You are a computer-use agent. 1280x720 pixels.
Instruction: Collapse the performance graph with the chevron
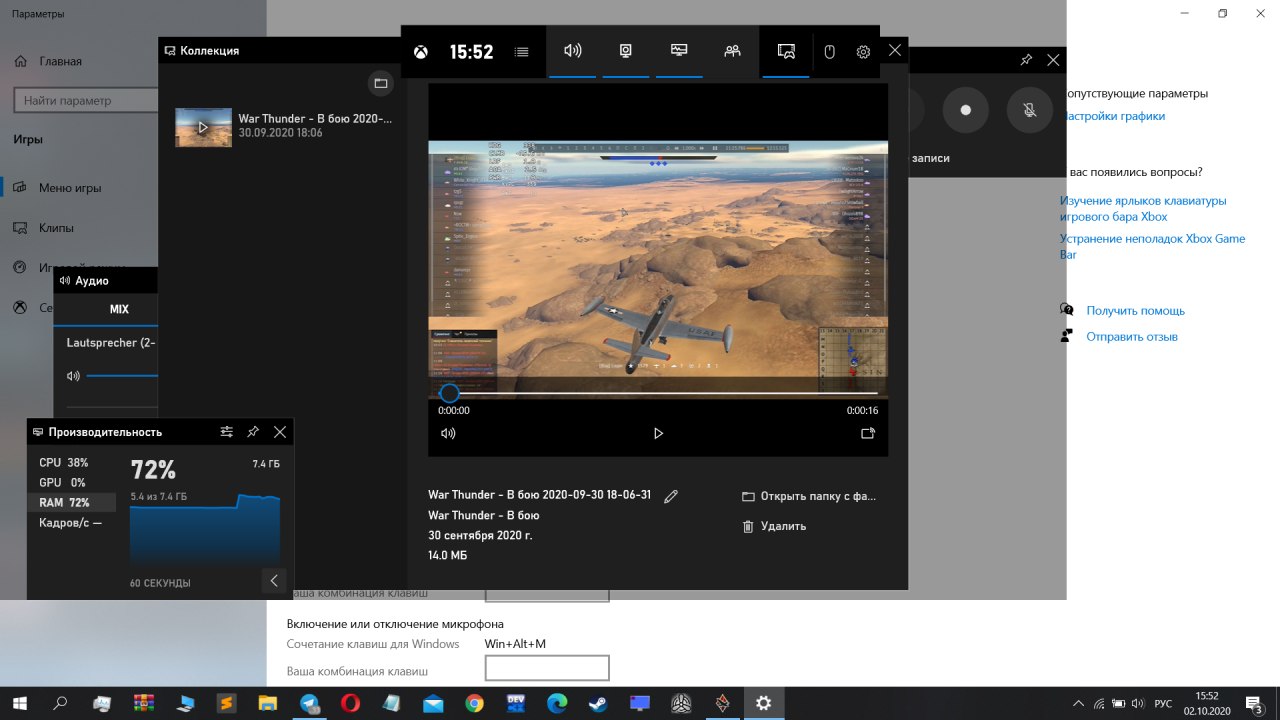tap(274, 581)
